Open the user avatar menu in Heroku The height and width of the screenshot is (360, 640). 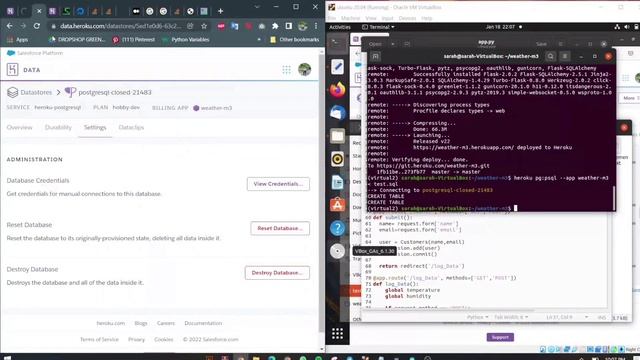(x=304, y=70)
